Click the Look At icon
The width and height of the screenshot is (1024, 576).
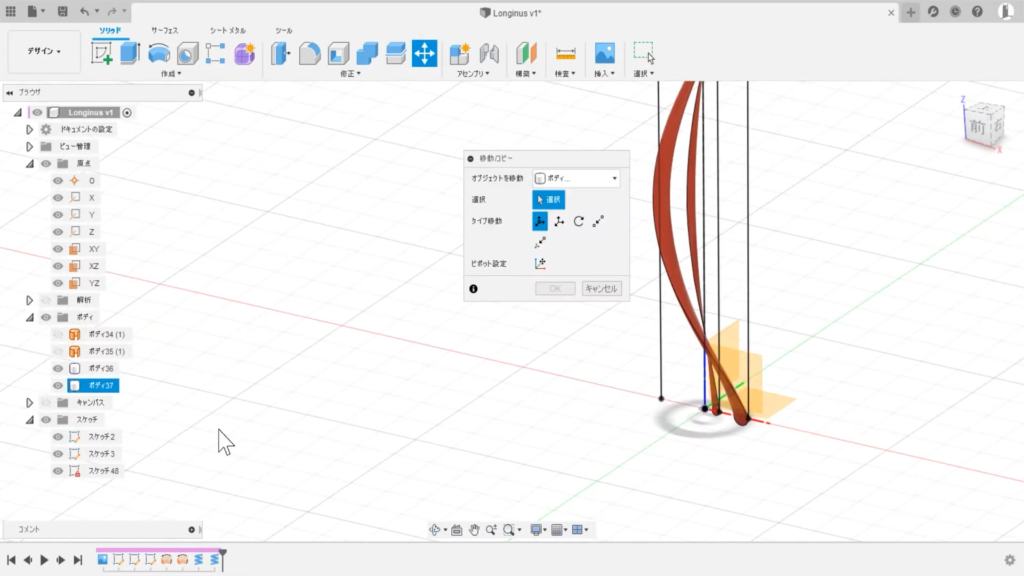pyautogui.click(x=456, y=530)
